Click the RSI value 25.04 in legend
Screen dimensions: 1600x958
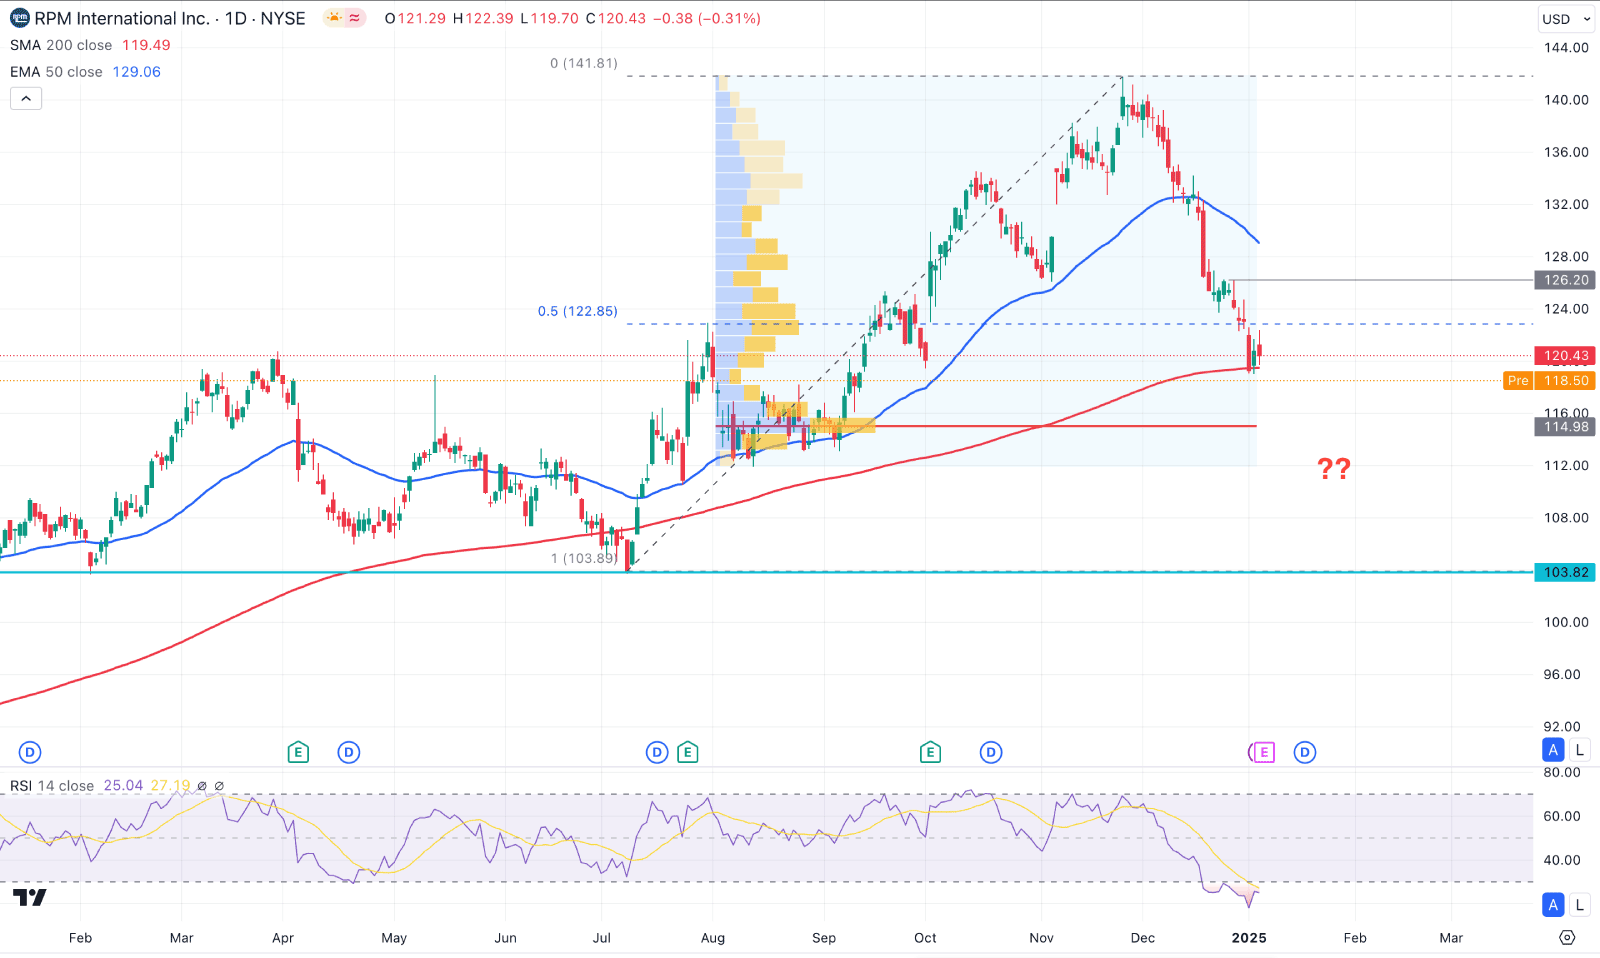(123, 786)
